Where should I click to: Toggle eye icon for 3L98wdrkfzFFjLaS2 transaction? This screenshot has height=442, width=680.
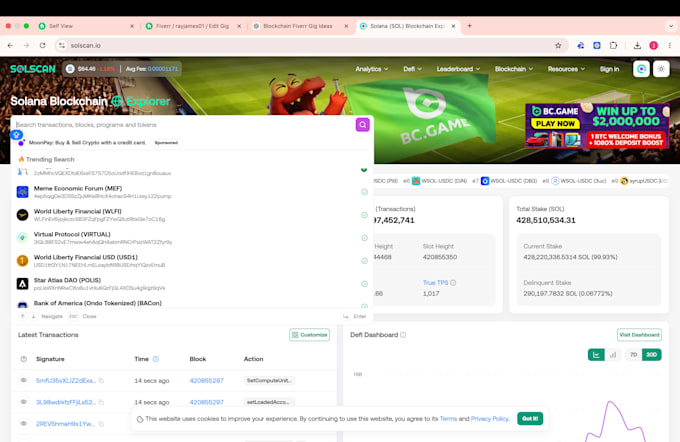coord(23,402)
